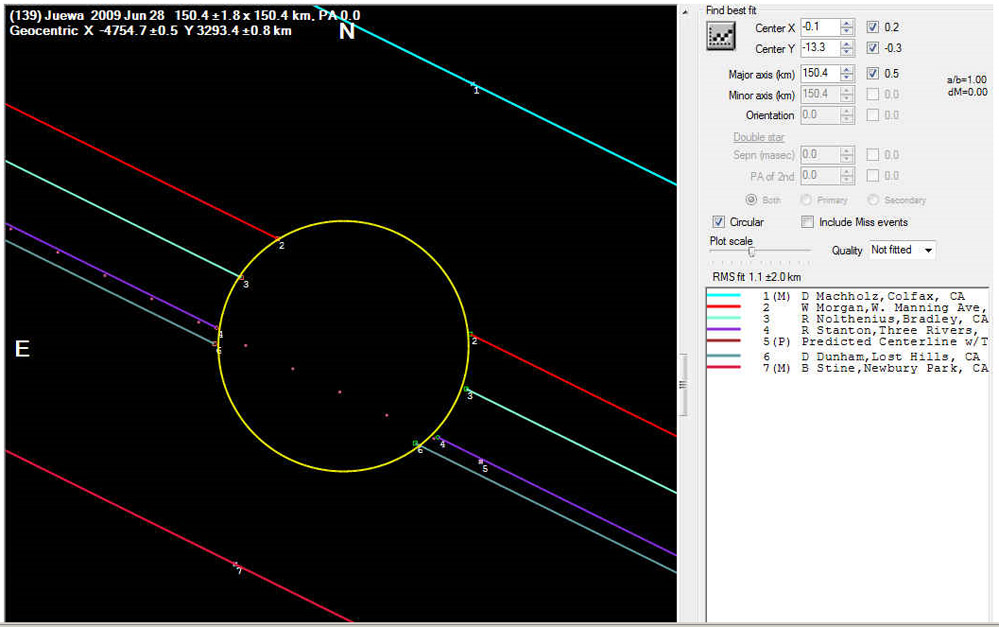The width and height of the screenshot is (999, 627).
Task: Click the Orientation value field
Action: 820,115
